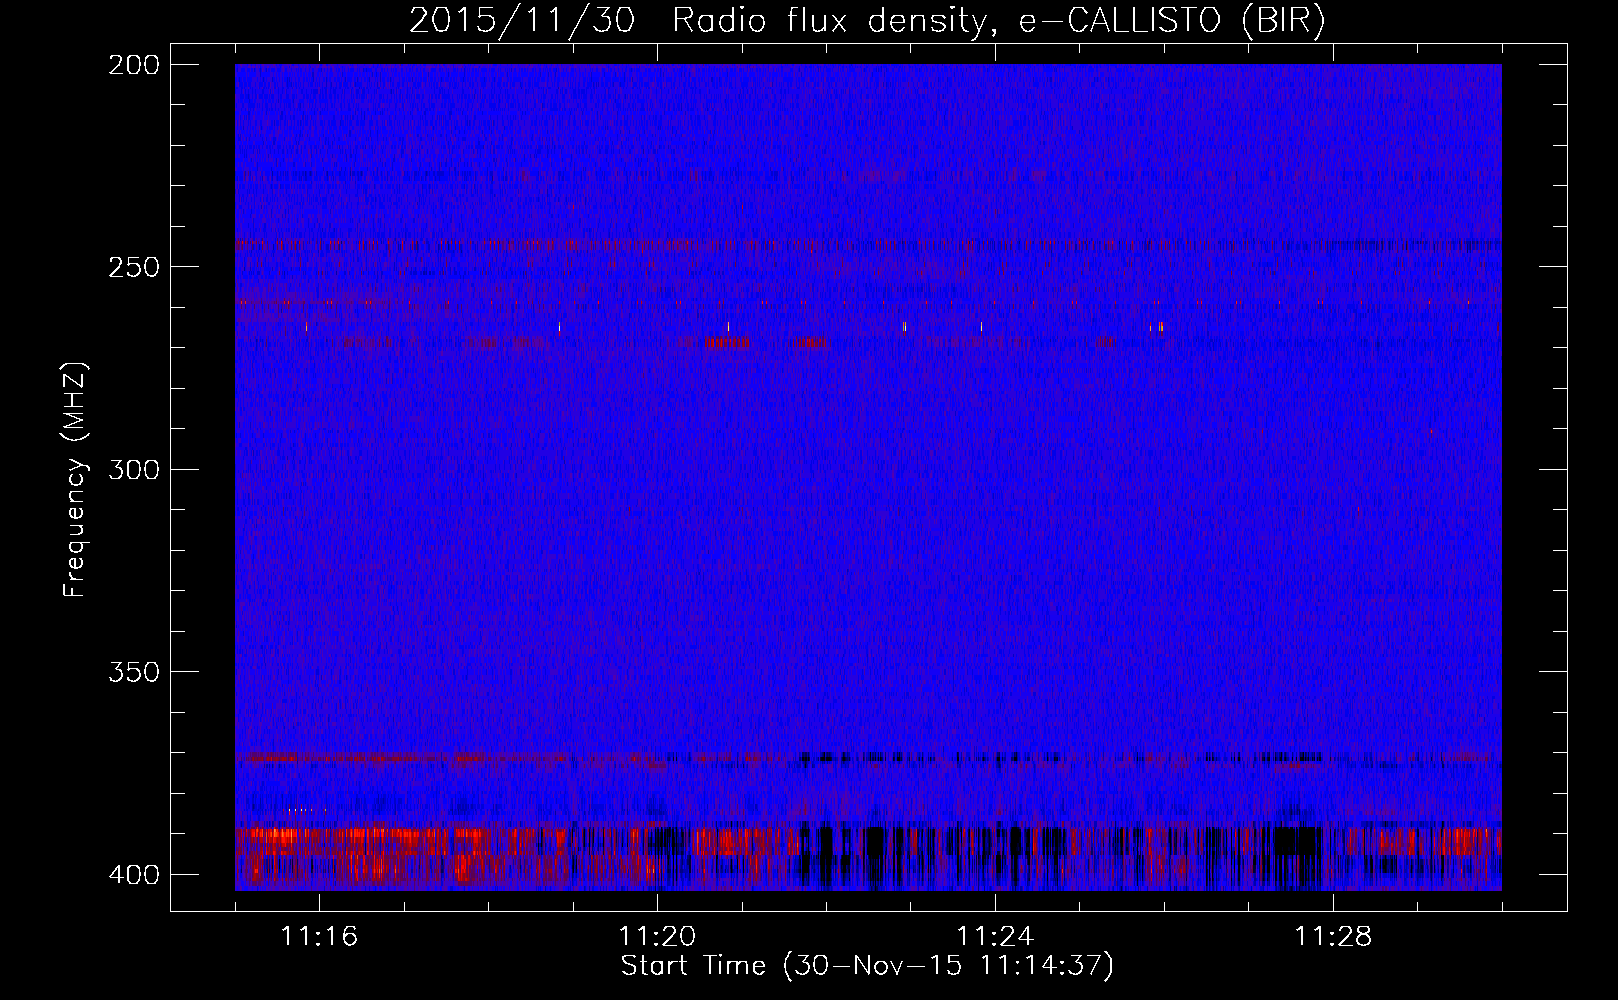Click the date 2015/11/30 in the title

pyautogui.click(x=522, y=20)
